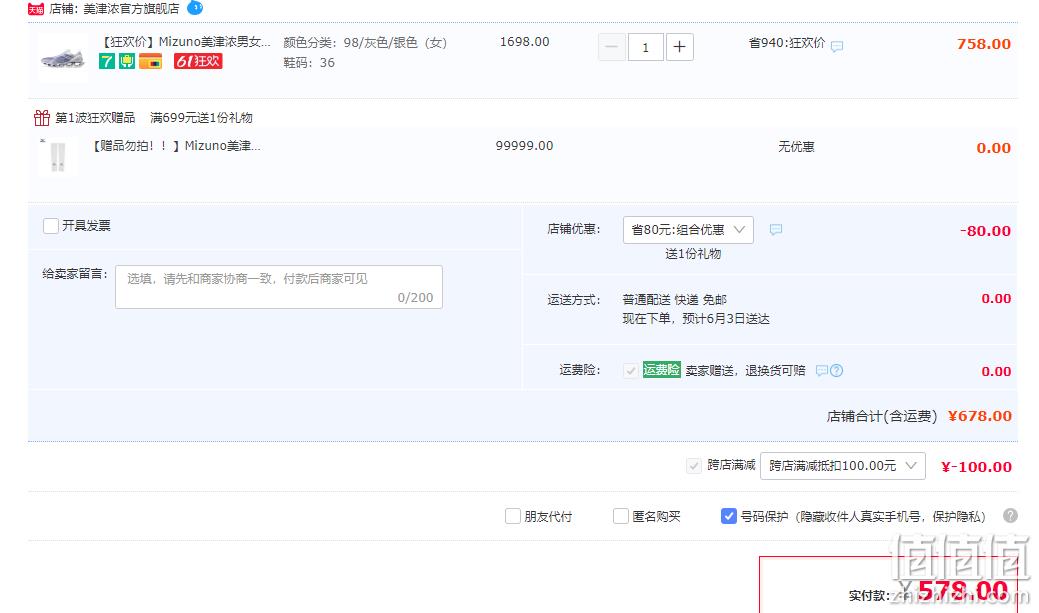Click the comment icon in 运费险 row
Image resolution: width=1039 pixels, height=613 pixels.
coord(822,370)
